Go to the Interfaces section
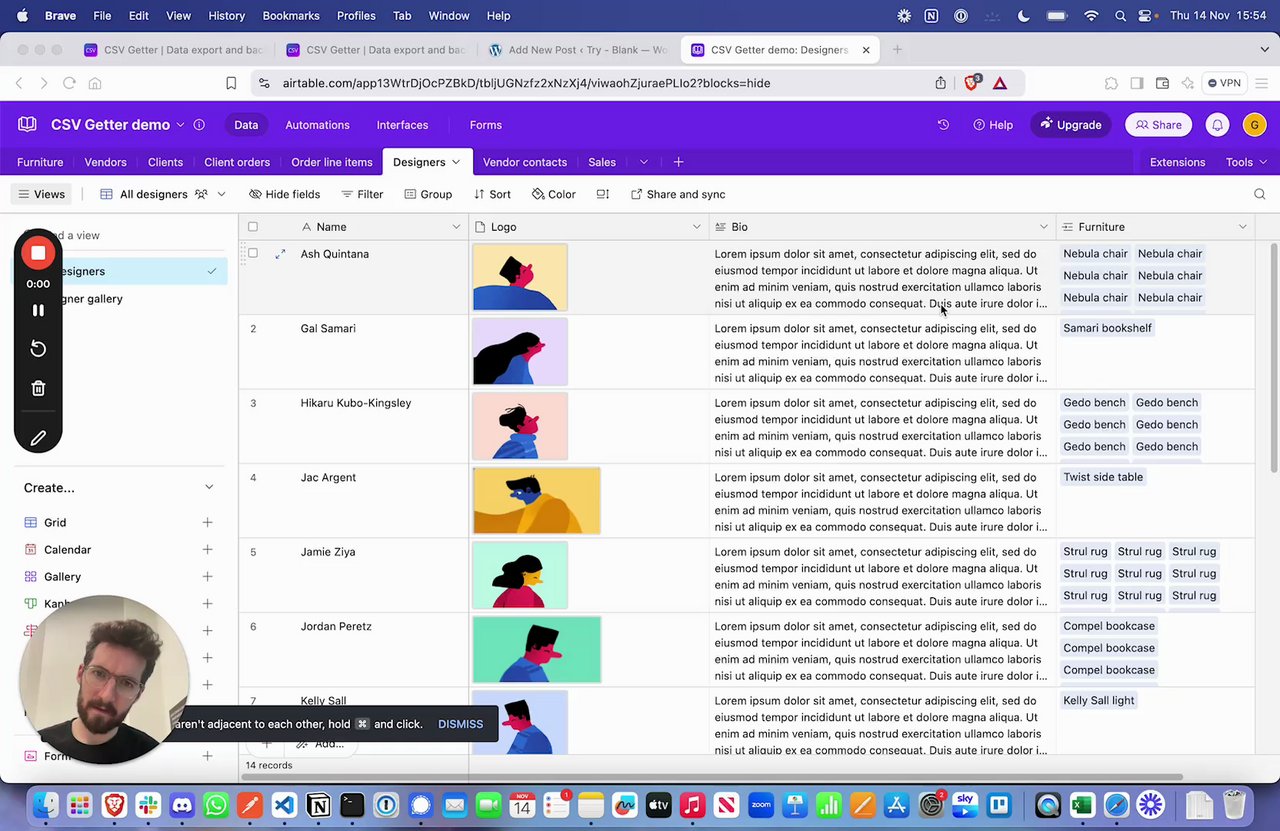 402,125
